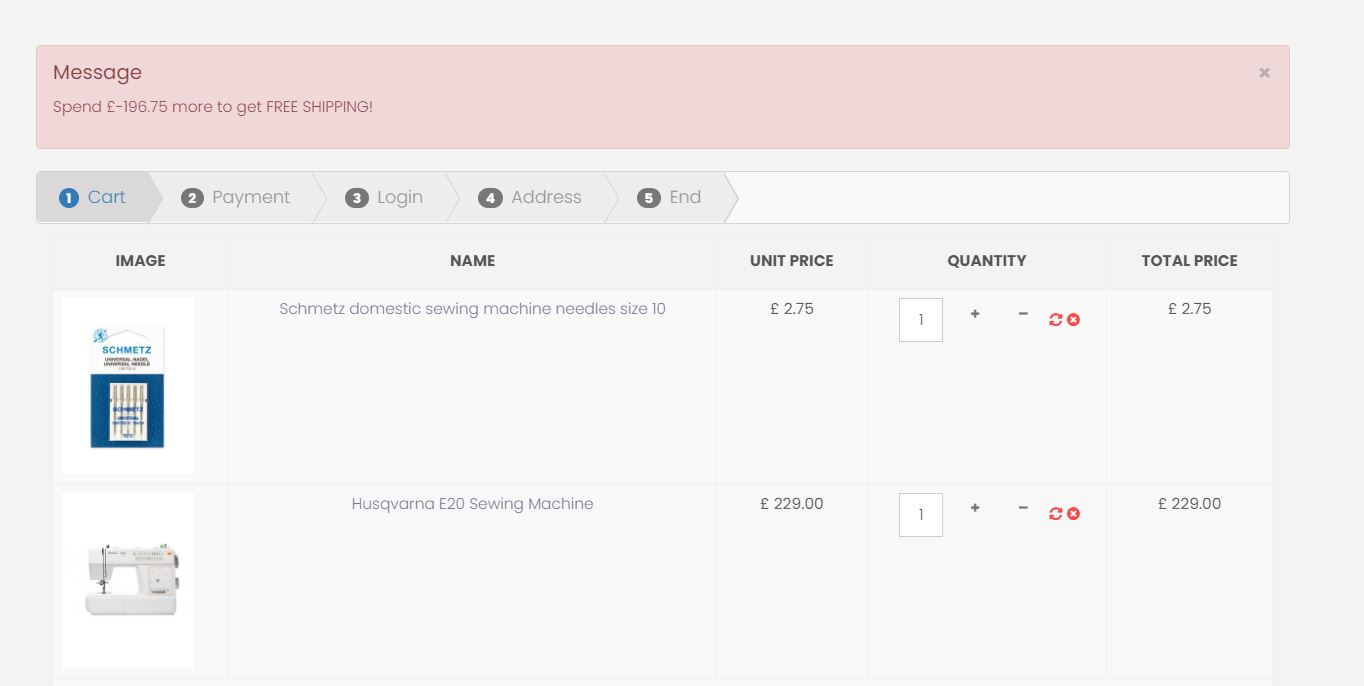
Task: Click the Husqvarna sewing machine thumbnail
Action: click(x=128, y=580)
